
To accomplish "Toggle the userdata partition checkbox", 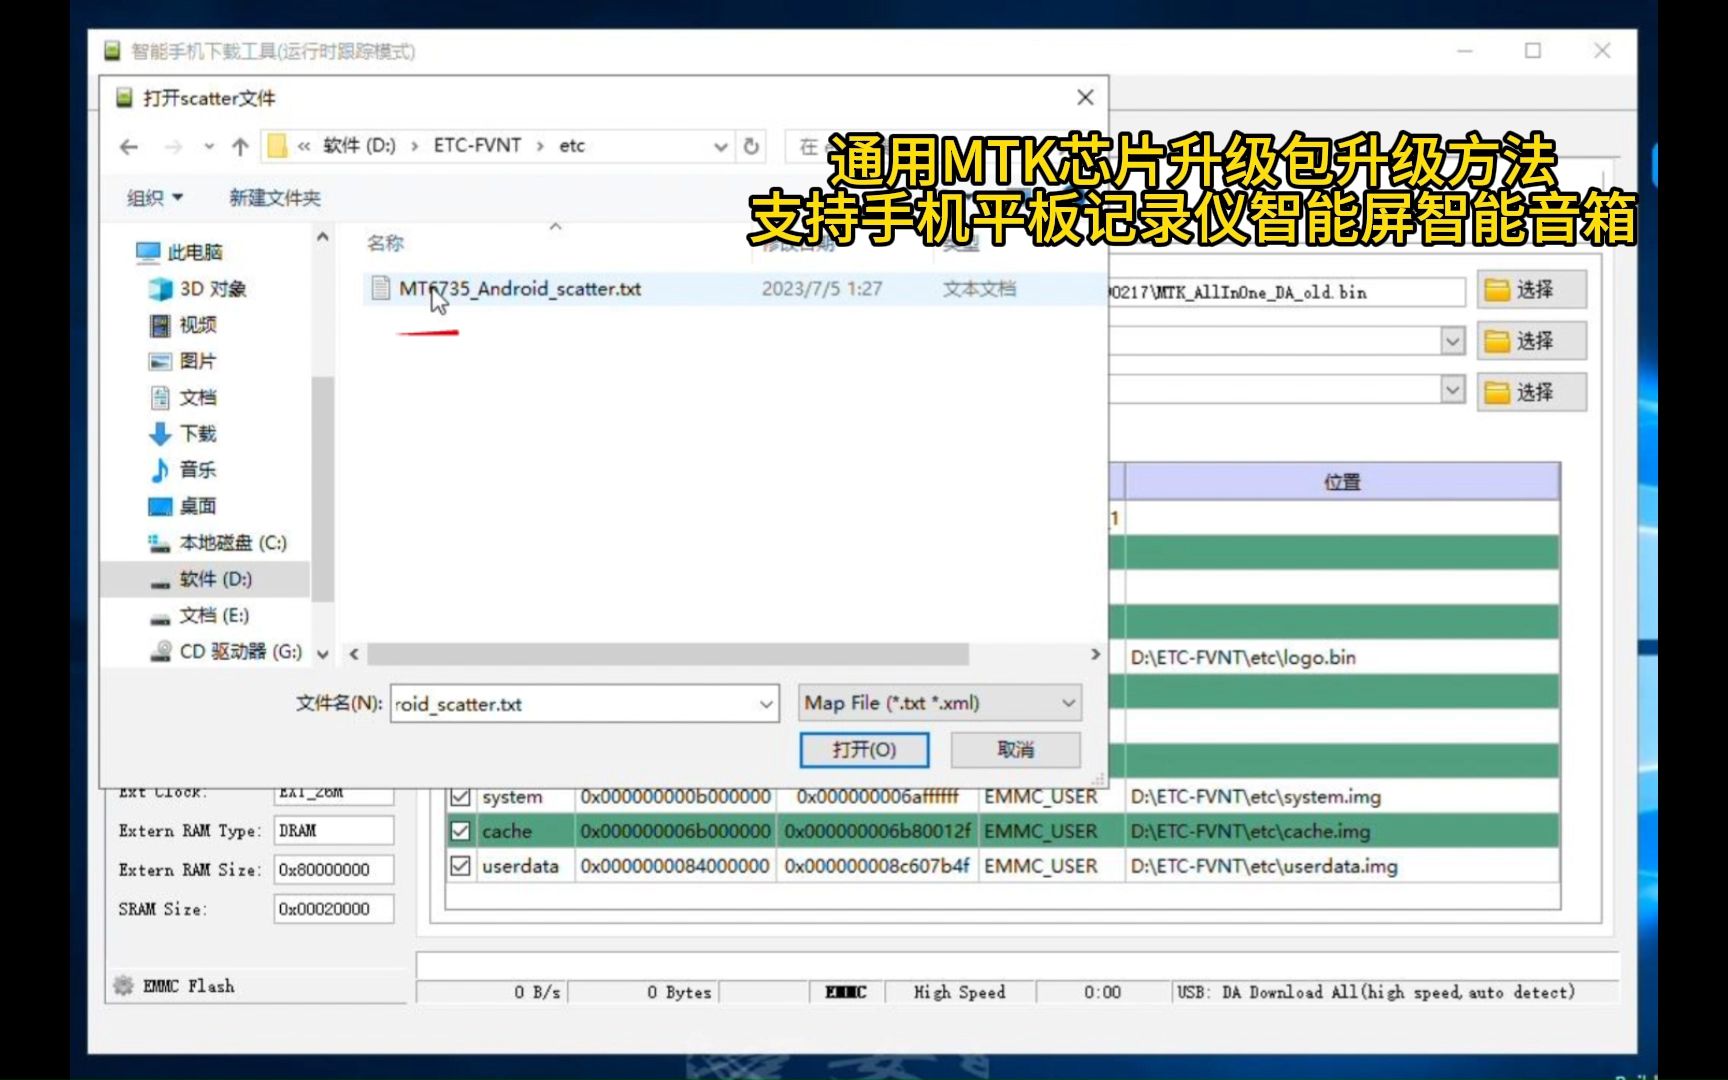I will (460, 866).
